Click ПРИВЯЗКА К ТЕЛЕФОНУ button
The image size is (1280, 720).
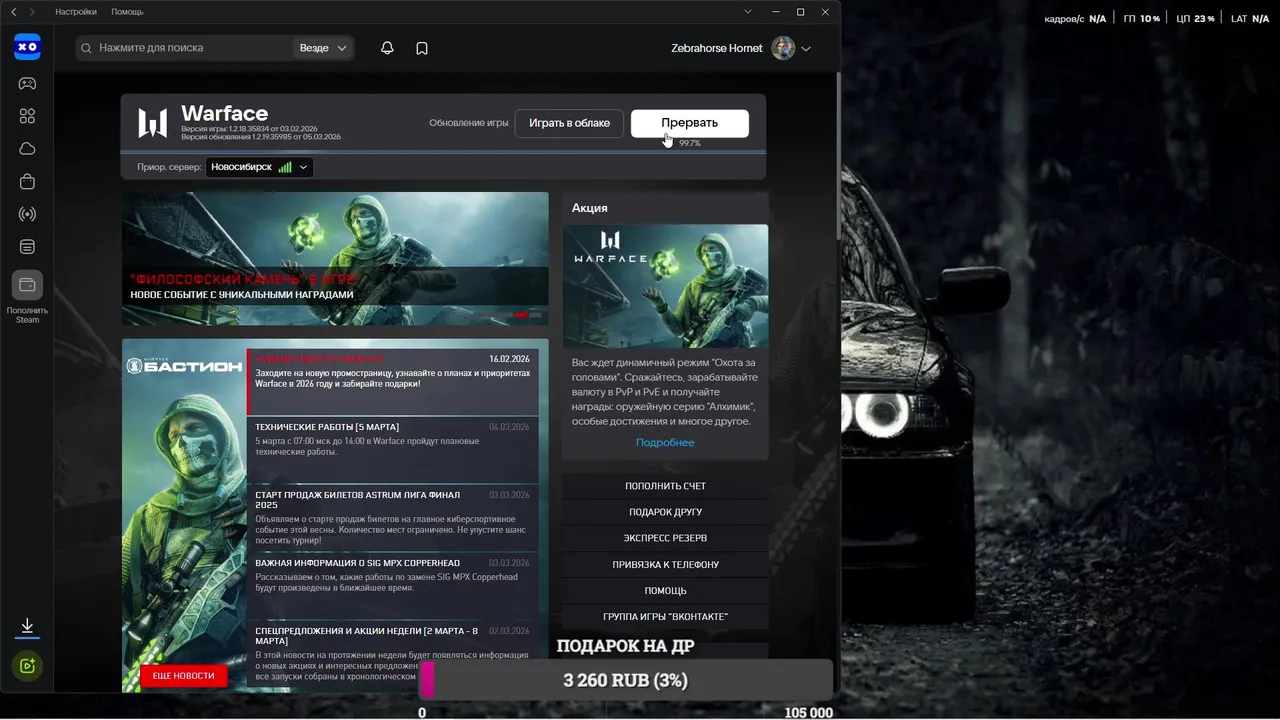(x=665, y=564)
